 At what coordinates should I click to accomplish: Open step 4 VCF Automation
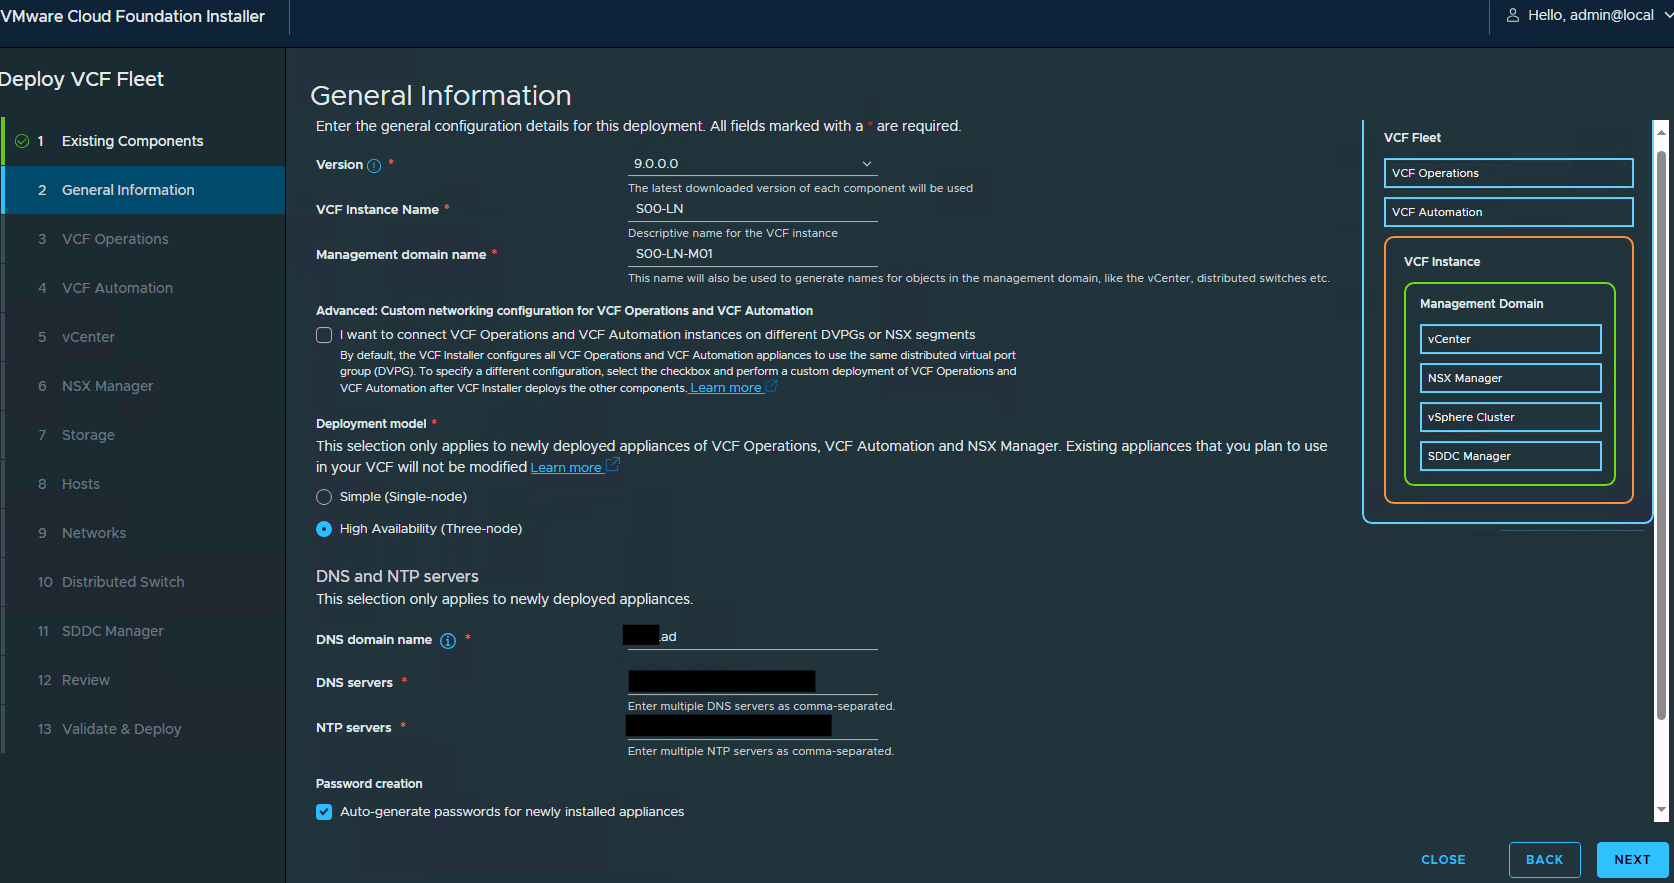click(143, 288)
